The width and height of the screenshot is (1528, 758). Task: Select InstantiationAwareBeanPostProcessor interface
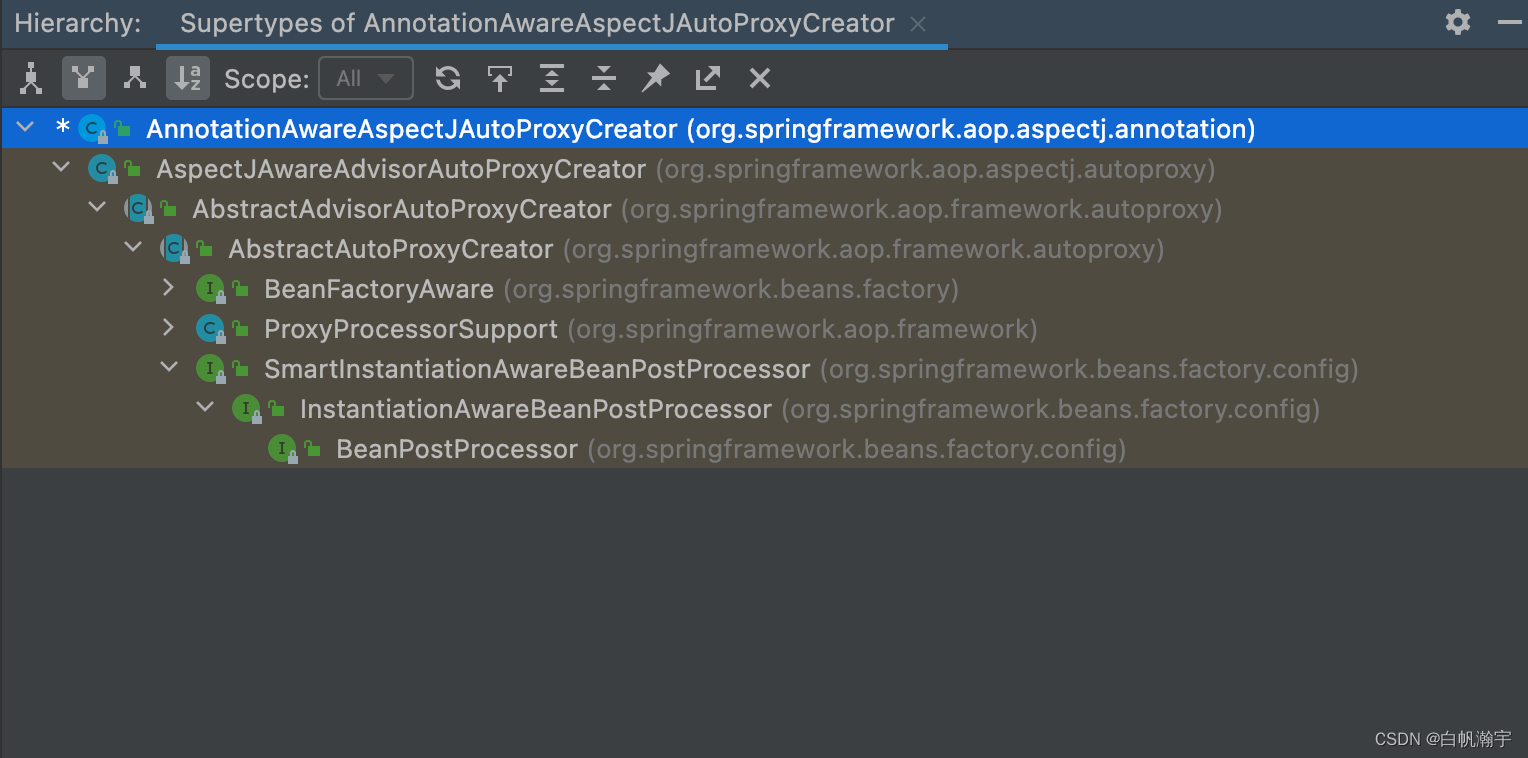536,409
